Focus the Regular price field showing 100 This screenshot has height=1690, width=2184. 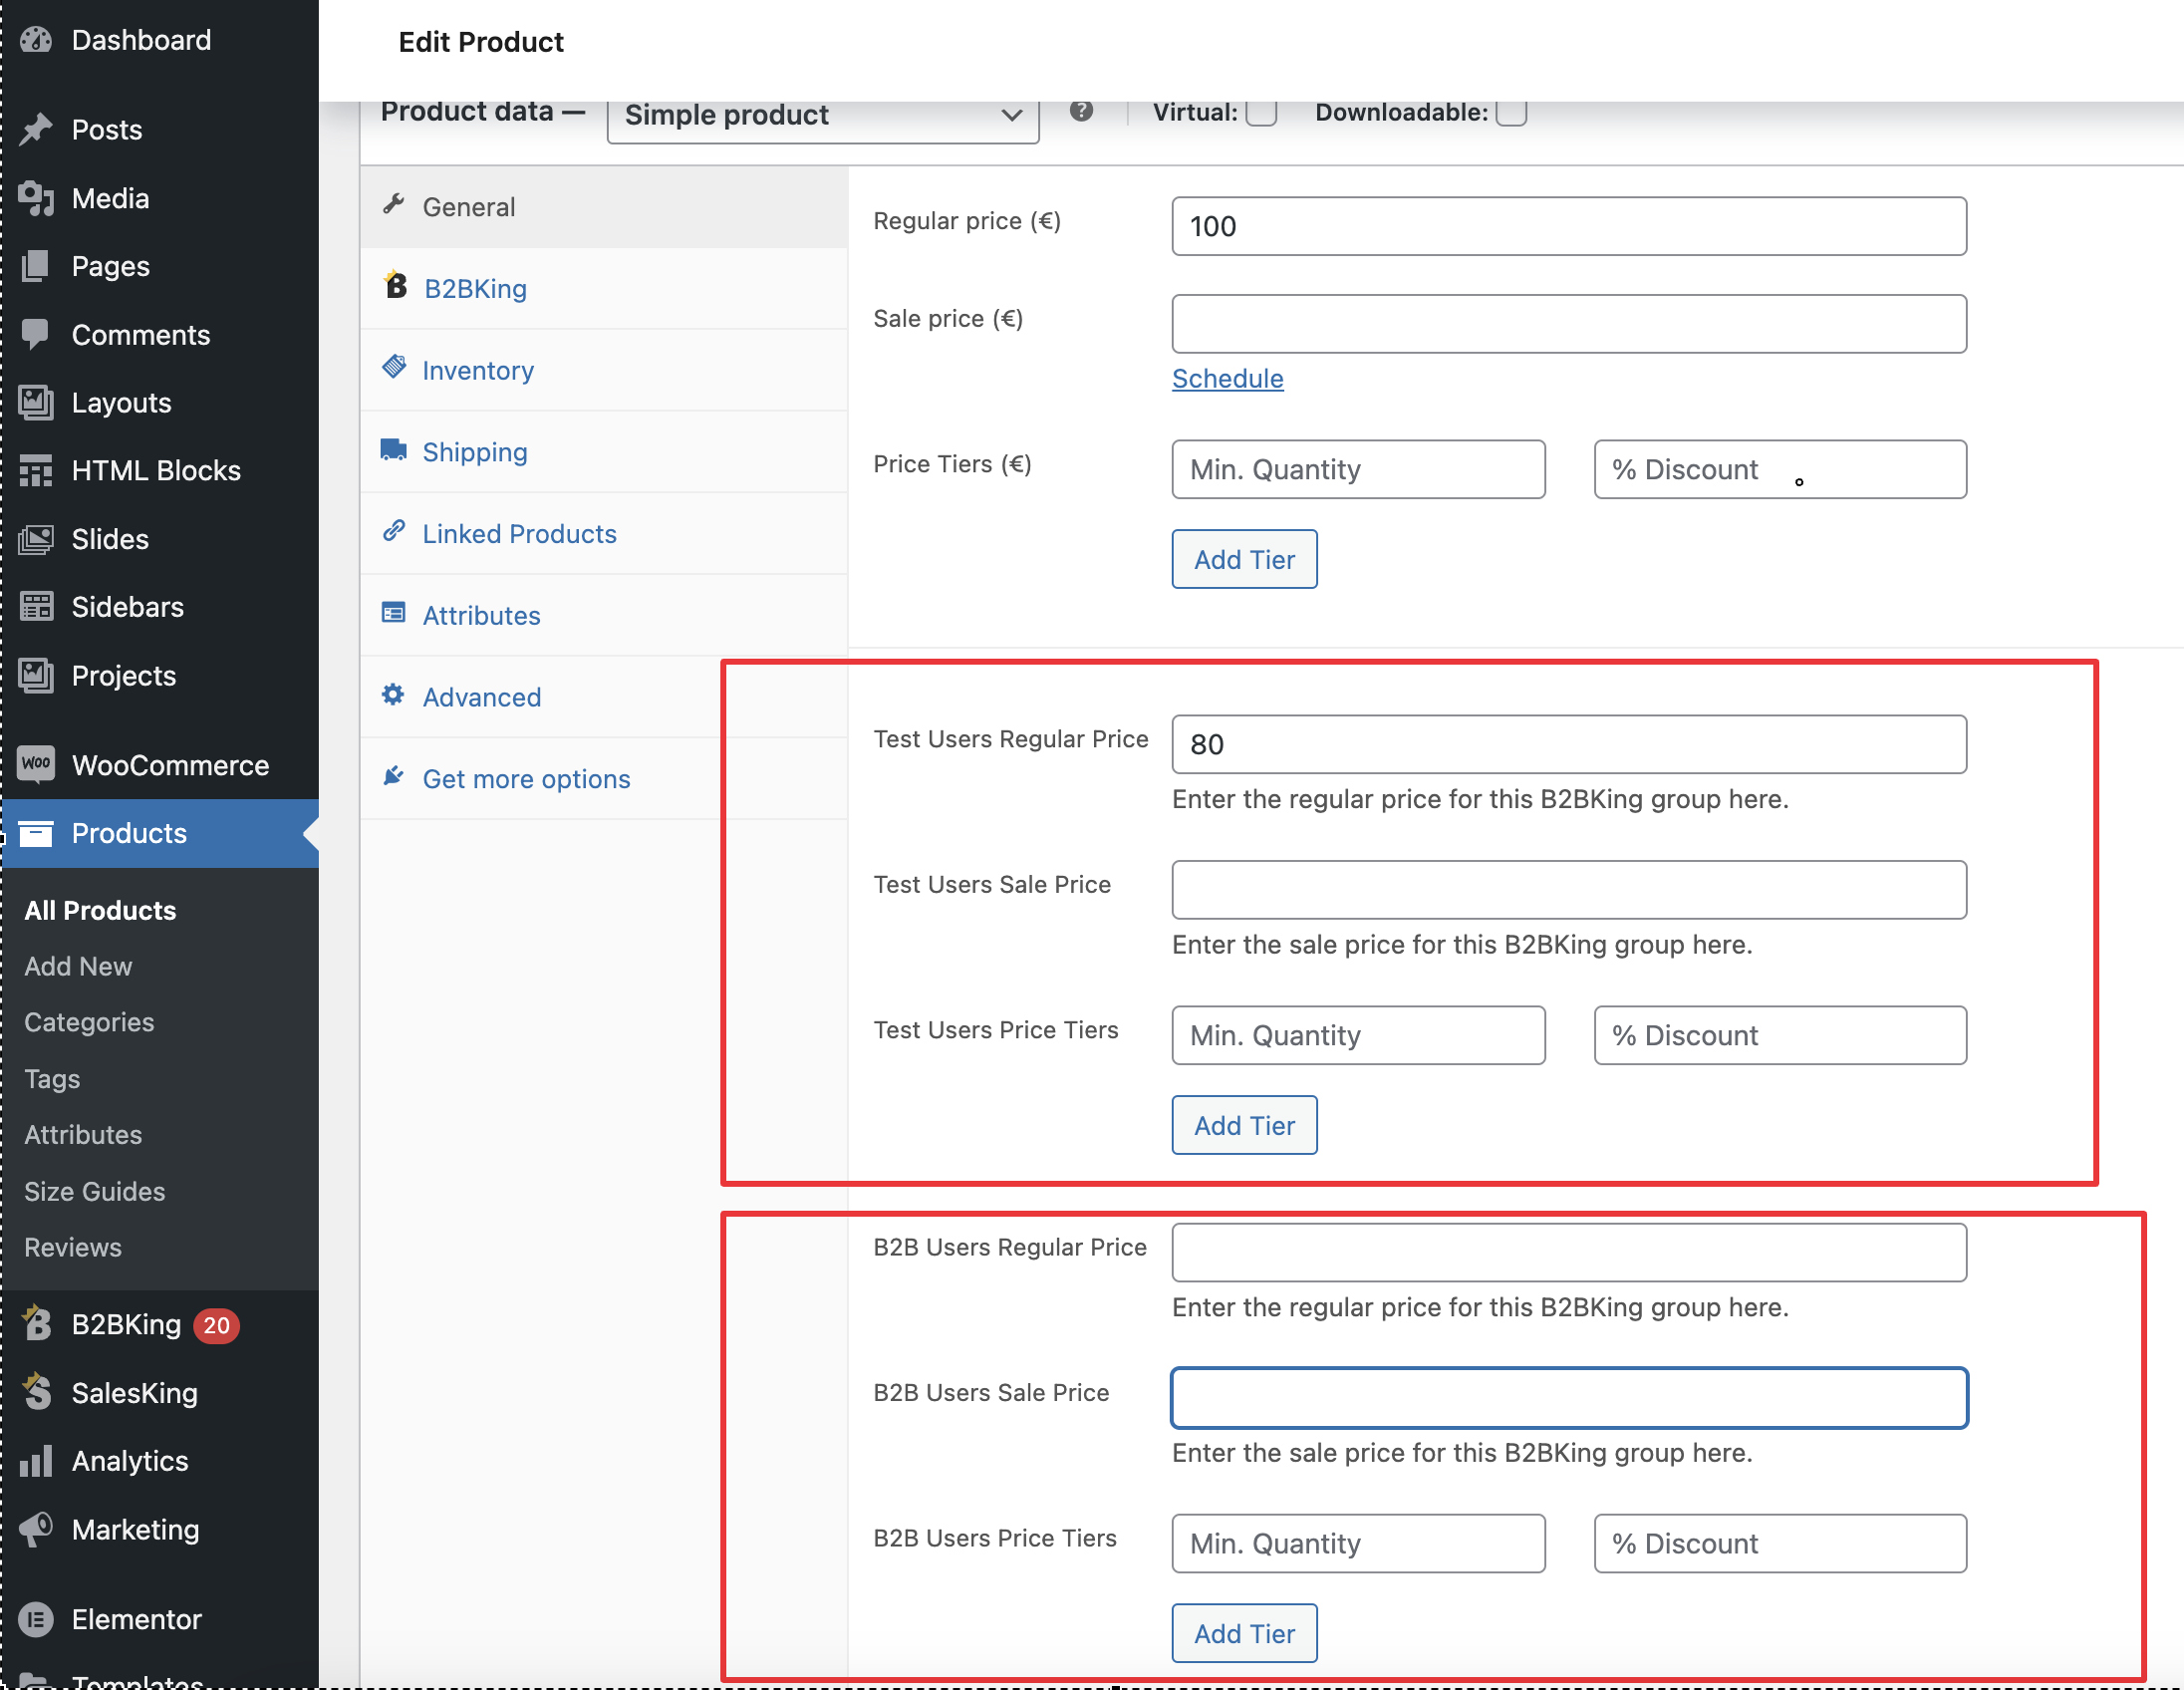pyautogui.click(x=1569, y=226)
